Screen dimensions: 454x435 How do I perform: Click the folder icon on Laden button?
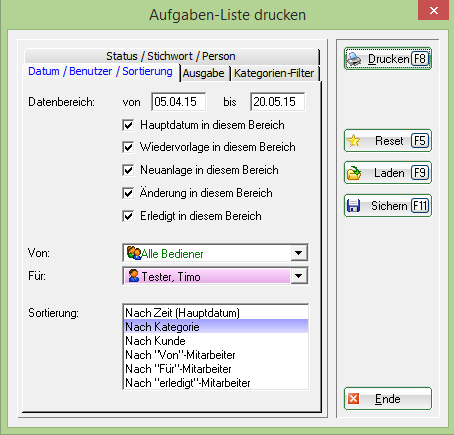point(354,173)
